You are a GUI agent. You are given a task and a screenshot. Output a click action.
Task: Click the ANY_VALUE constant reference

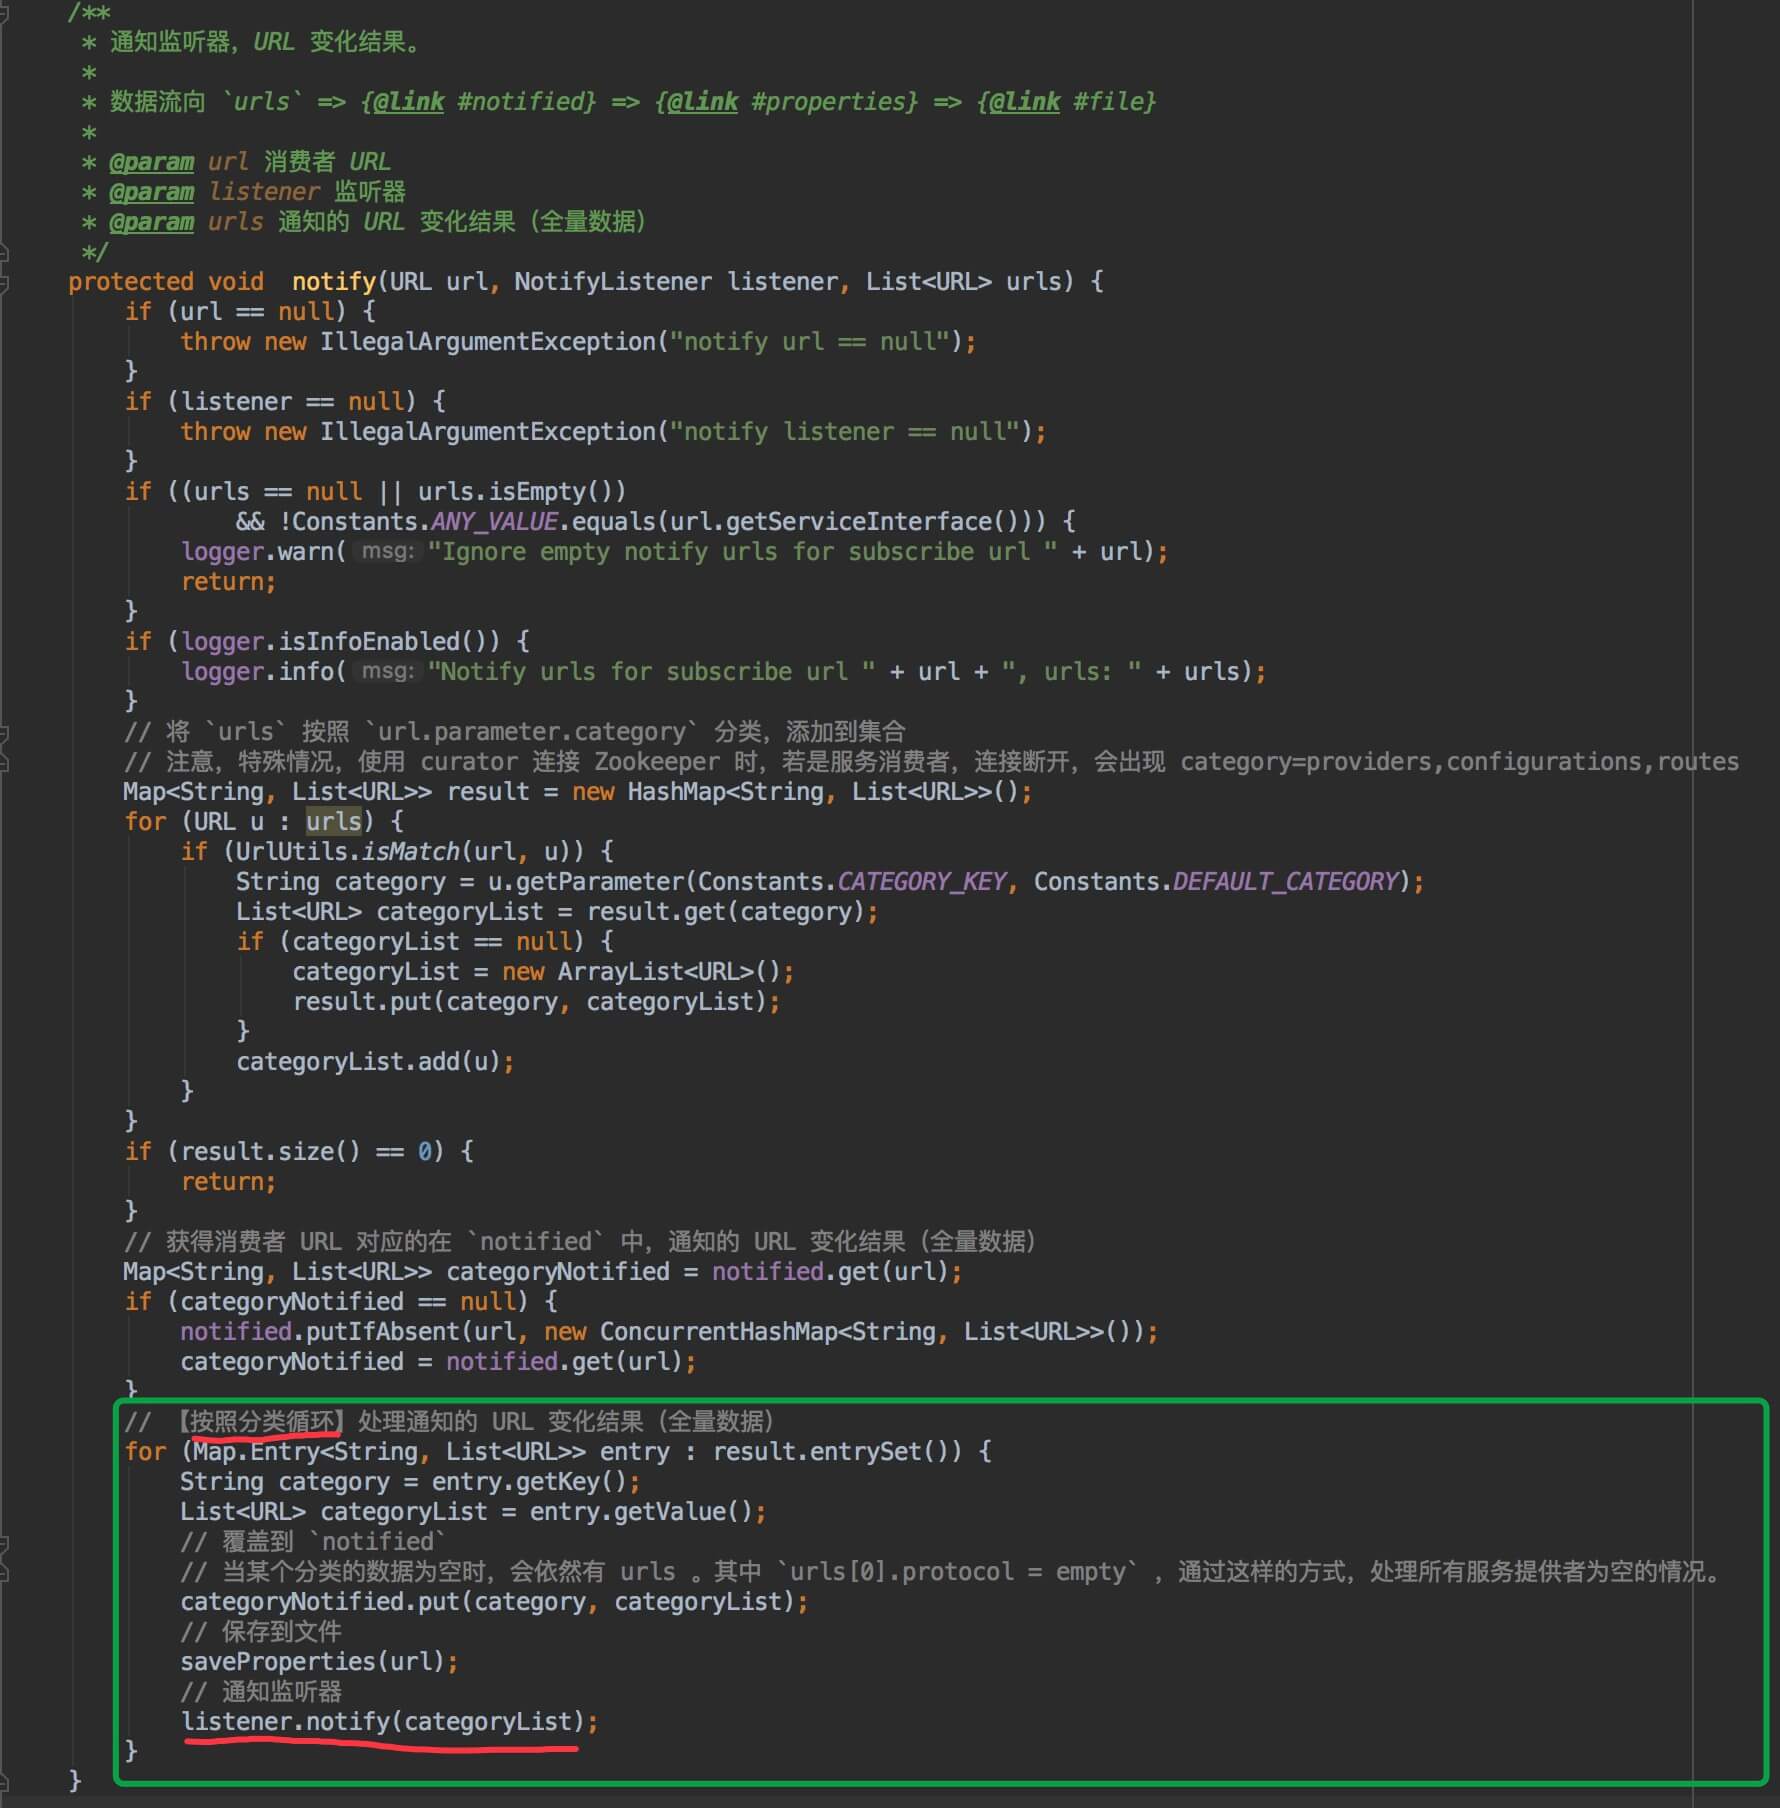coord(494,522)
